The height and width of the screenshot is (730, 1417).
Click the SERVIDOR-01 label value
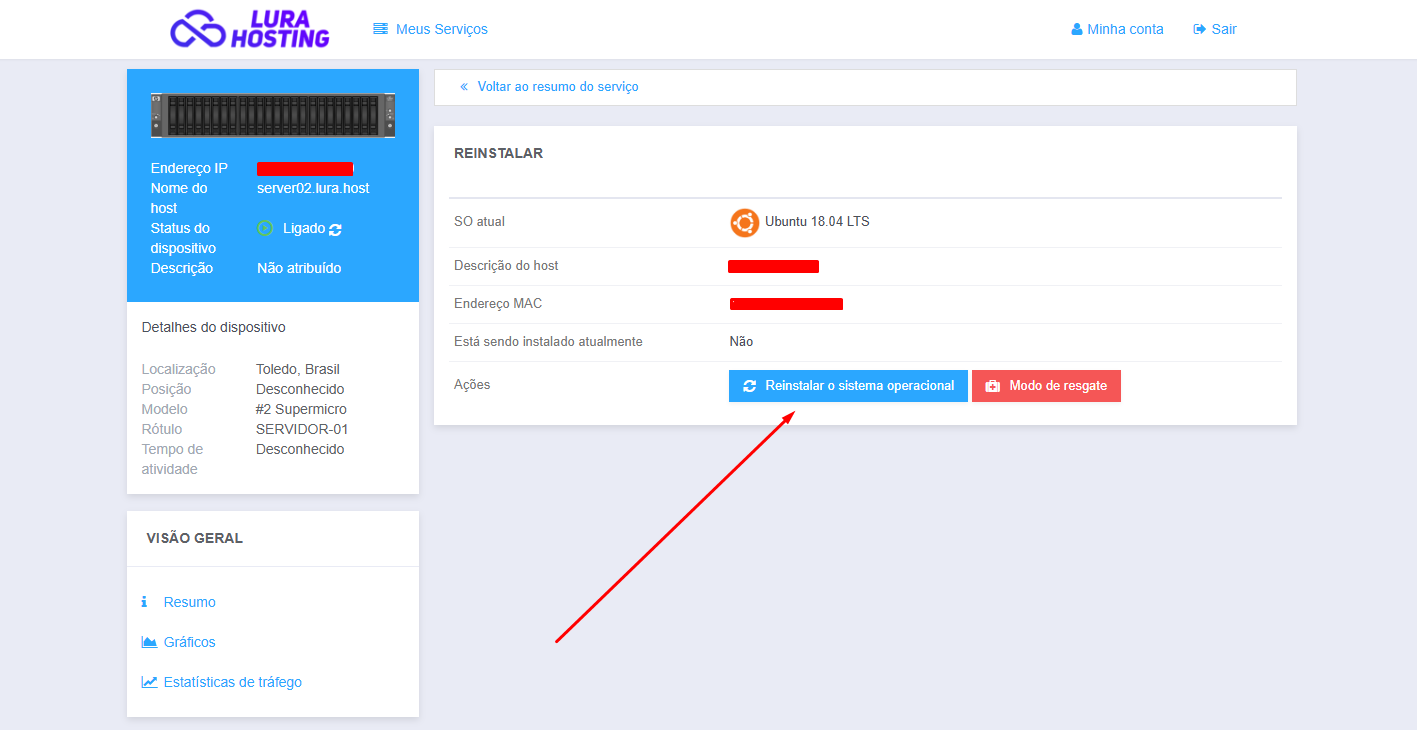point(302,429)
